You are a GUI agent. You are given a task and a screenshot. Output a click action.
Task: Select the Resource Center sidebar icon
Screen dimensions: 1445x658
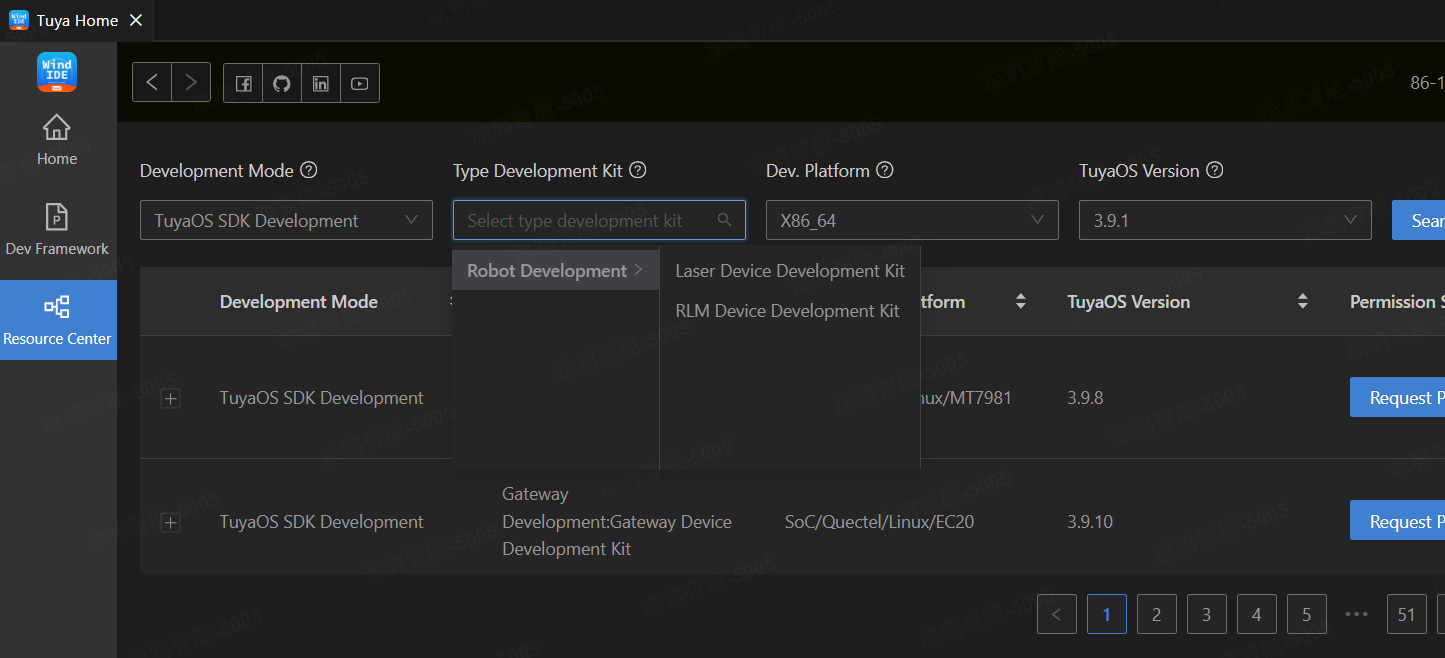[x=56, y=318]
